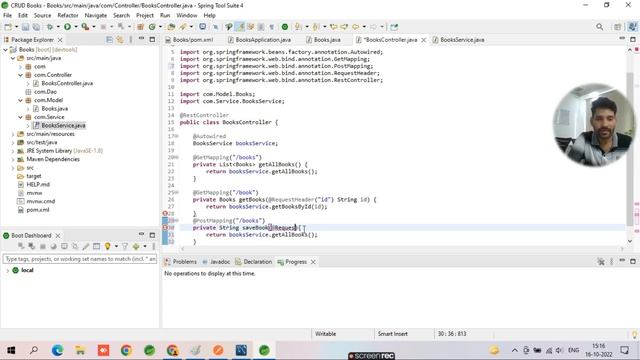Open the Javadoc view tab
The width and height of the screenshot is (640, 360).
click(220, 262)
